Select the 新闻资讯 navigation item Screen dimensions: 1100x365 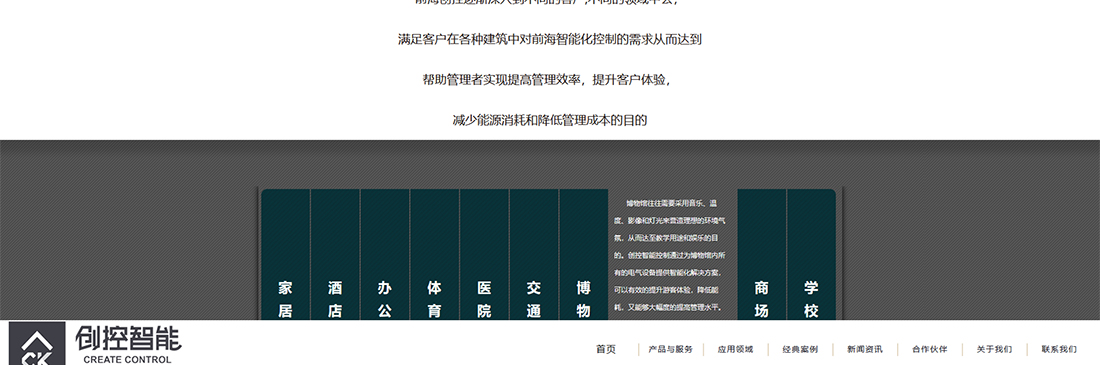click(x=864, y=349)
